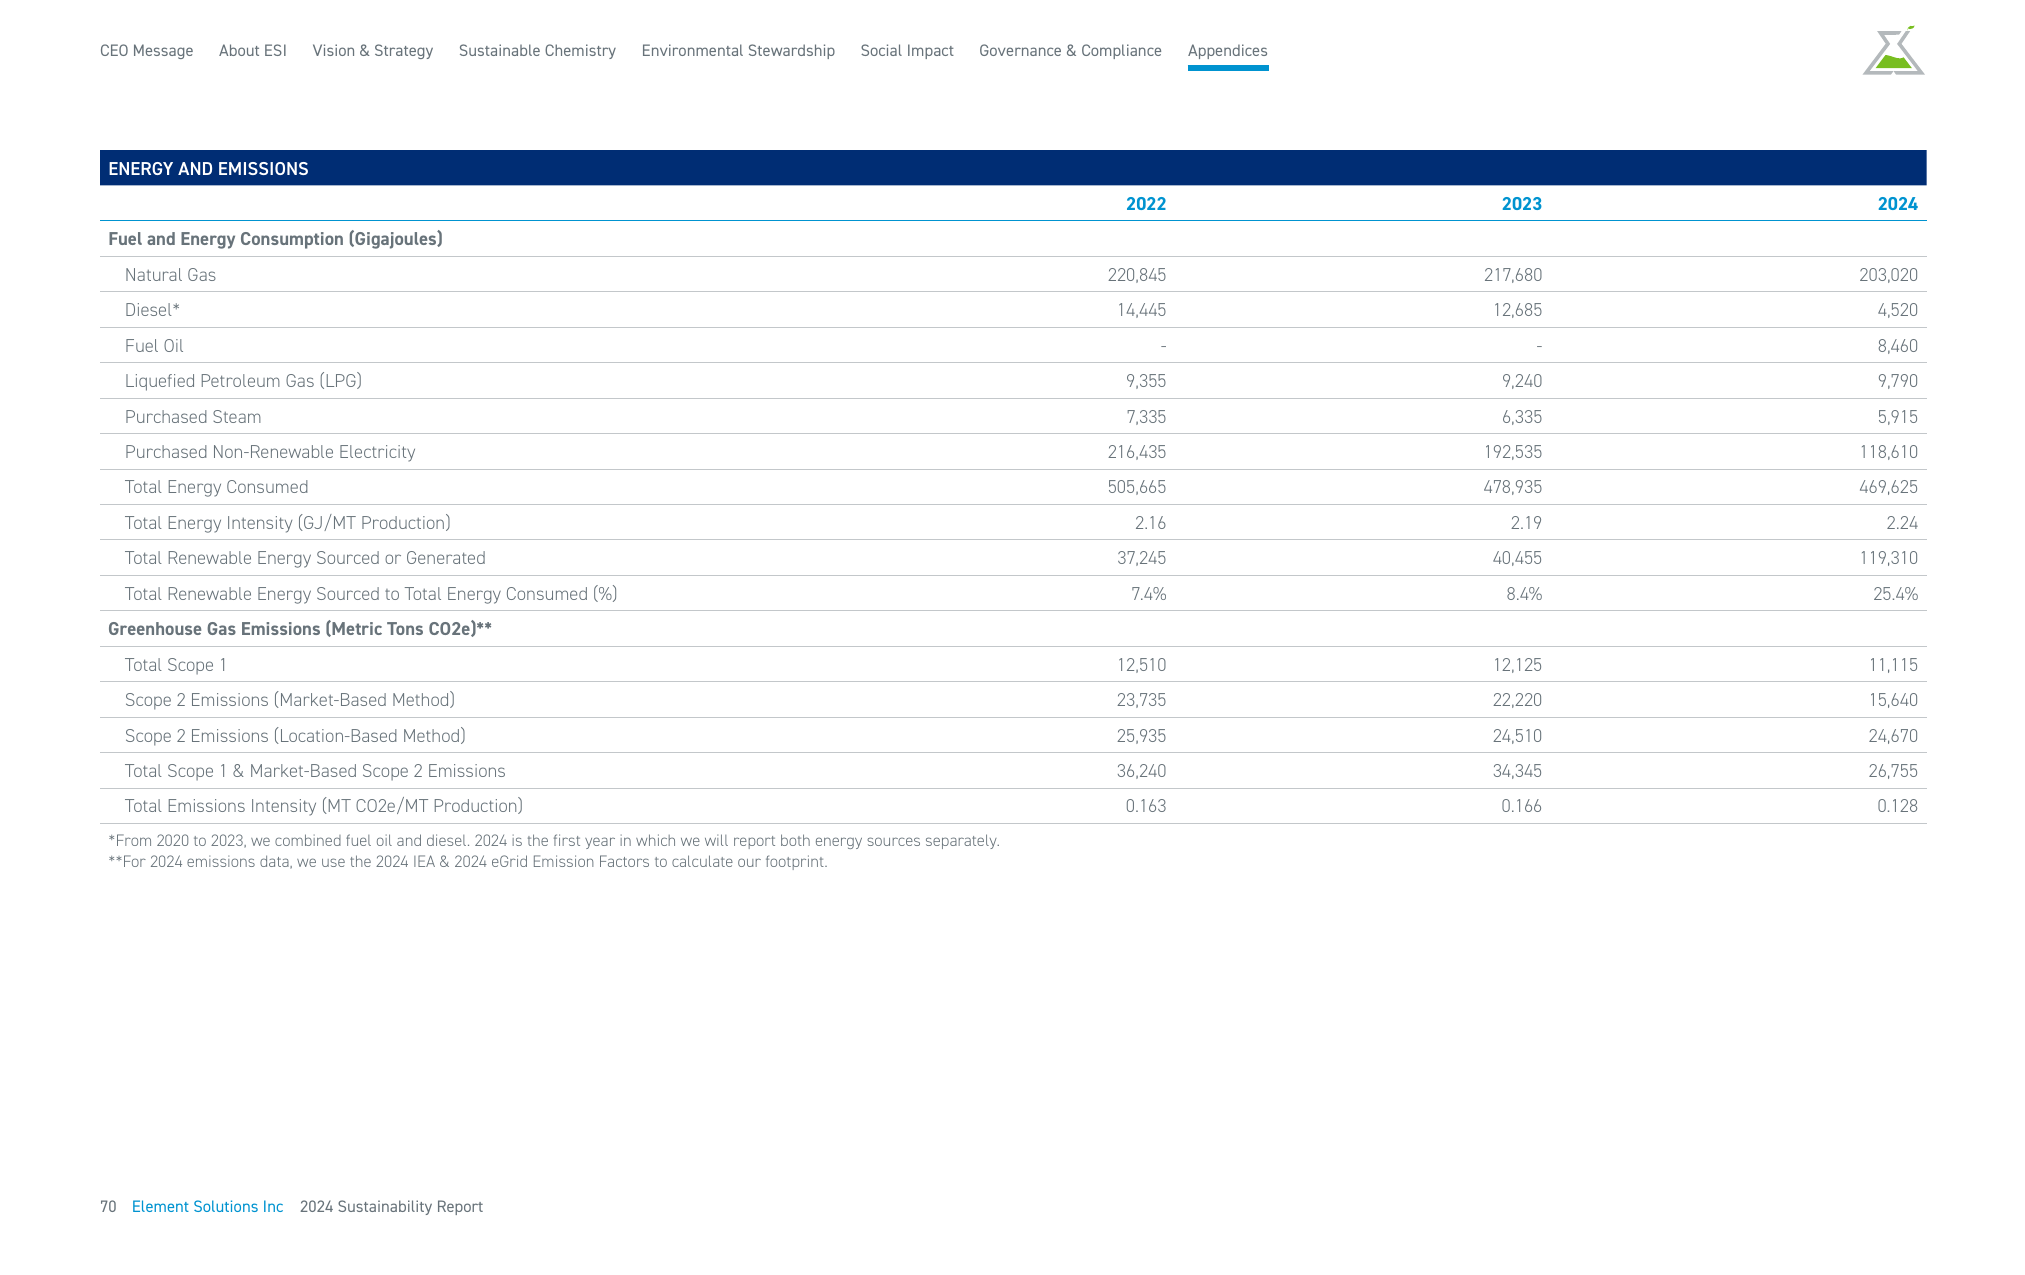Click the Element Solutions Inc footer link
Viewport: 2025px width, 1275px height.
click(x=208, y=1207)
